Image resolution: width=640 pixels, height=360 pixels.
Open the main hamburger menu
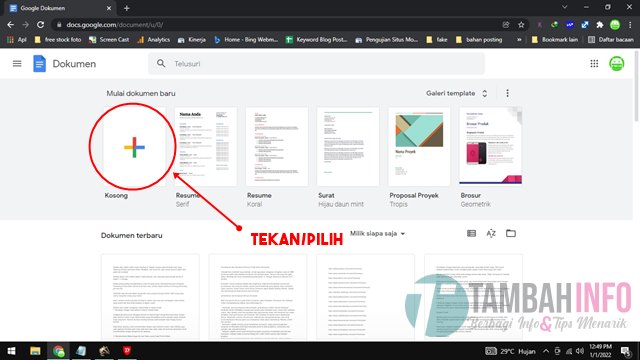click(x=17, y=64)
